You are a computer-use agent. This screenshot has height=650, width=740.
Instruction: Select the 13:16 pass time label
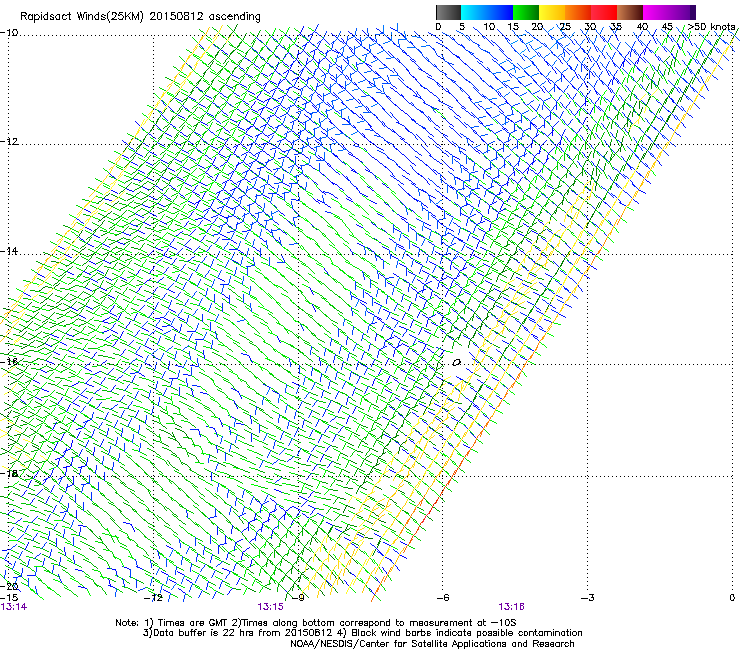512,607
